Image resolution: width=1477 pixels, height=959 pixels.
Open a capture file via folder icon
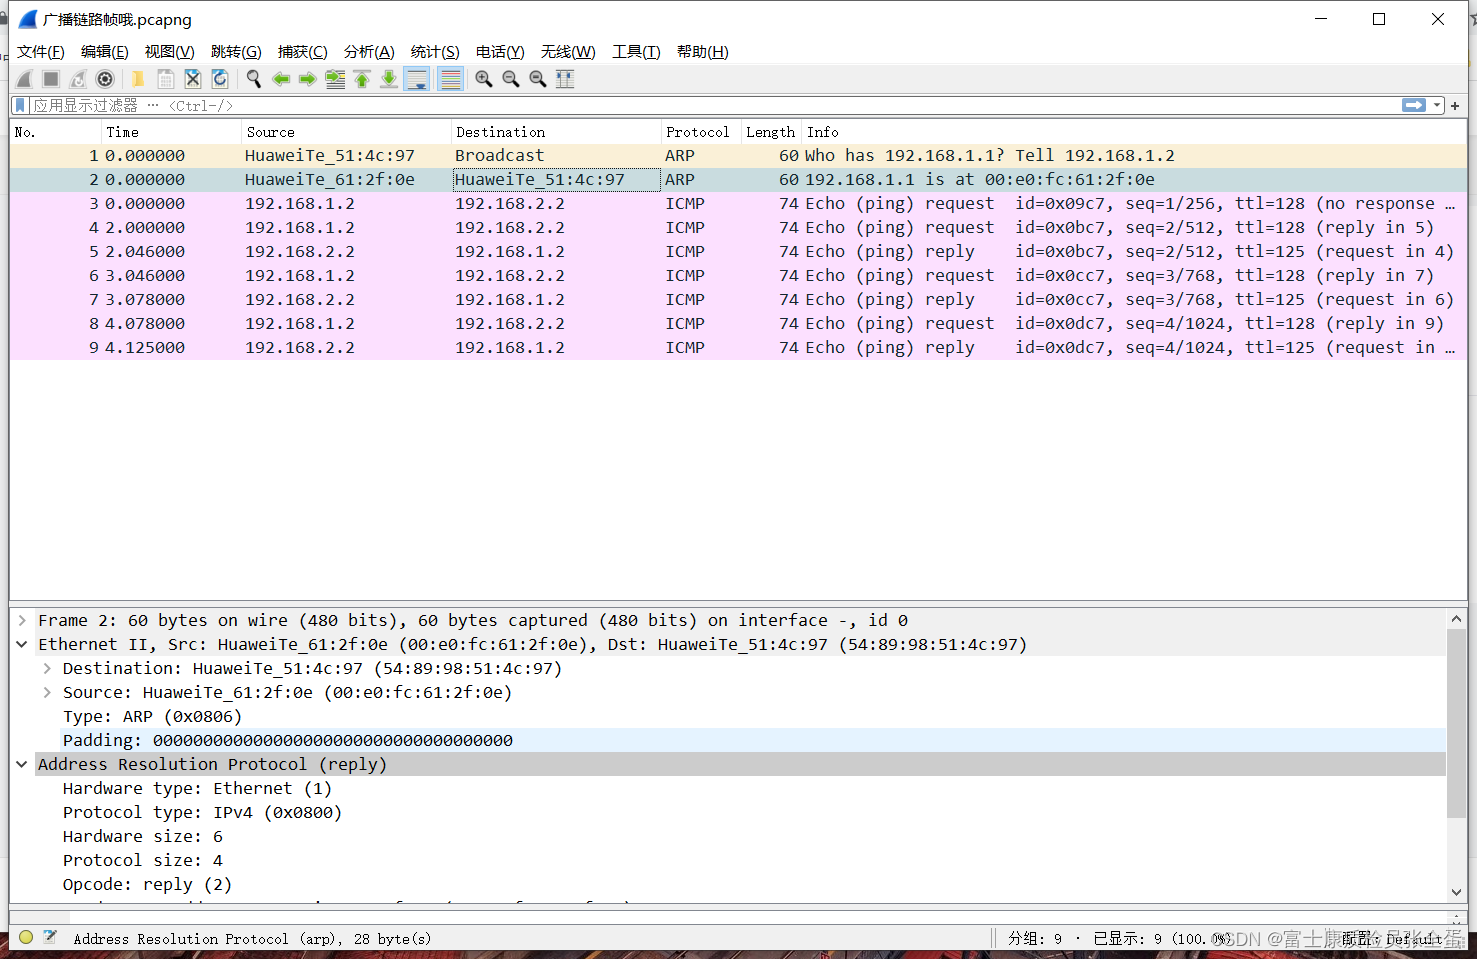138,79
